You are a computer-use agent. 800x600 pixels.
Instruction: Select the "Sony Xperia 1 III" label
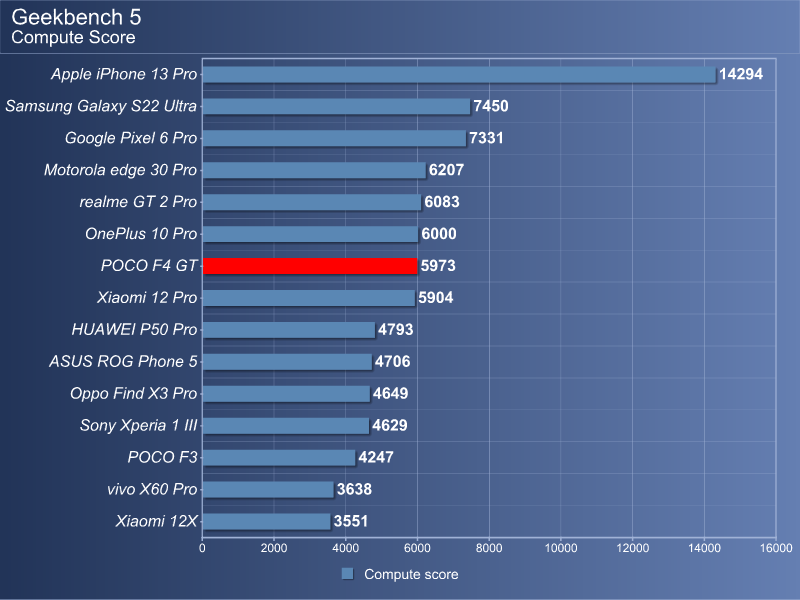[138, 426]
